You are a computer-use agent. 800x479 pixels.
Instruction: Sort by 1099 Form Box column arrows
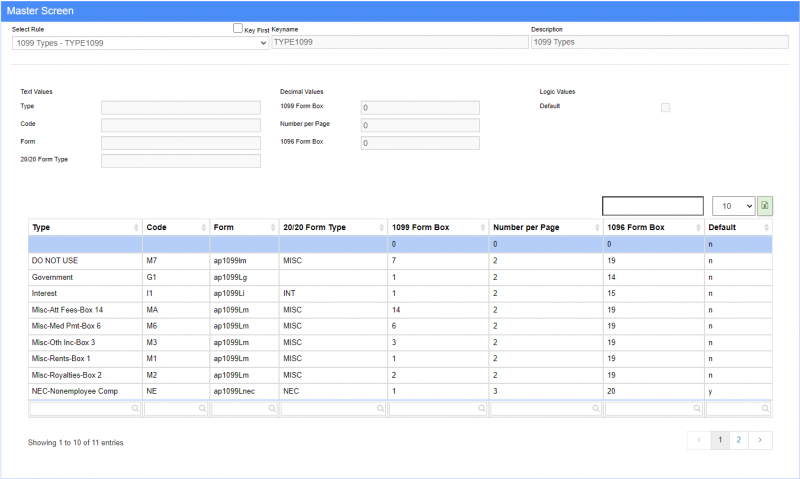482,228
